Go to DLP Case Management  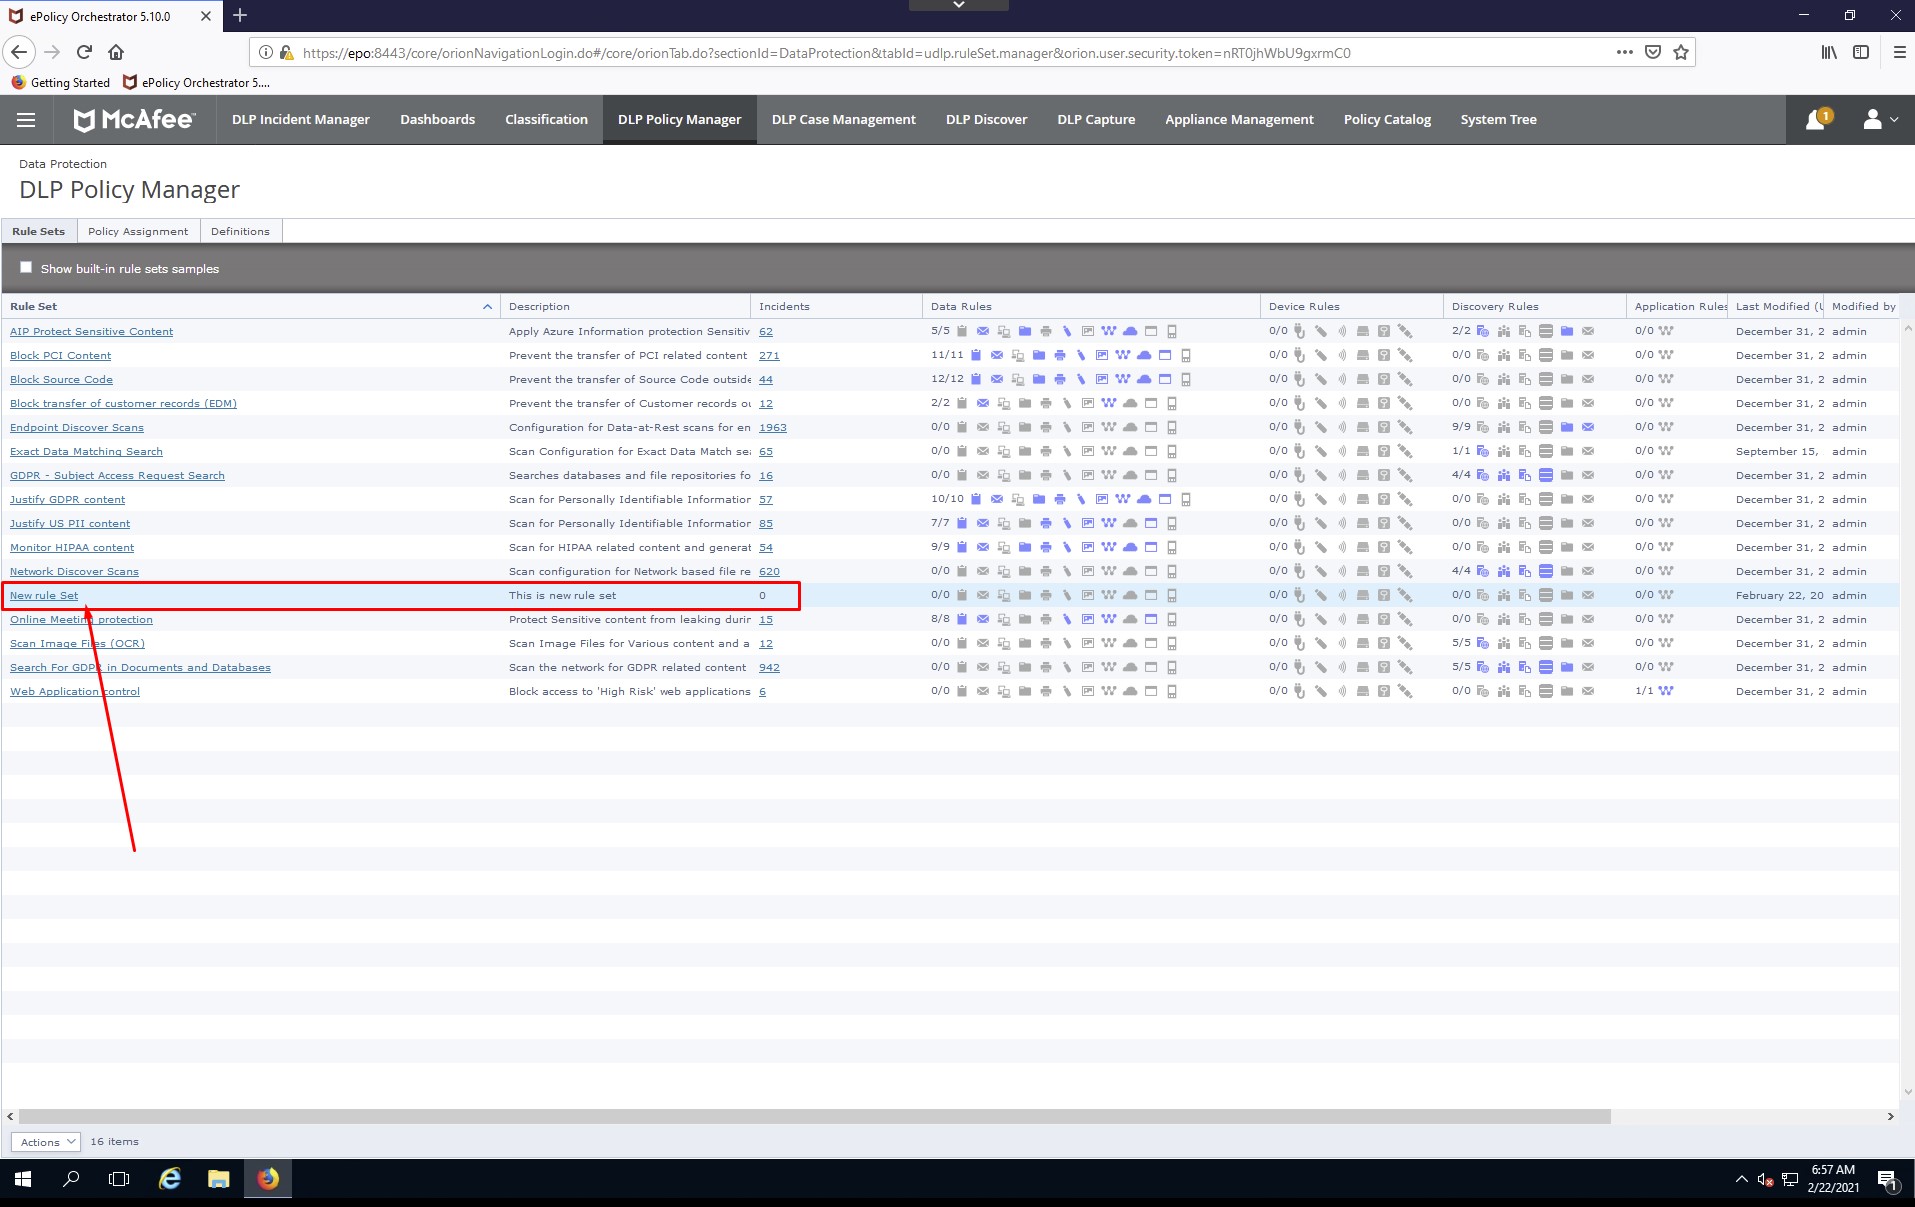(843, 120)
